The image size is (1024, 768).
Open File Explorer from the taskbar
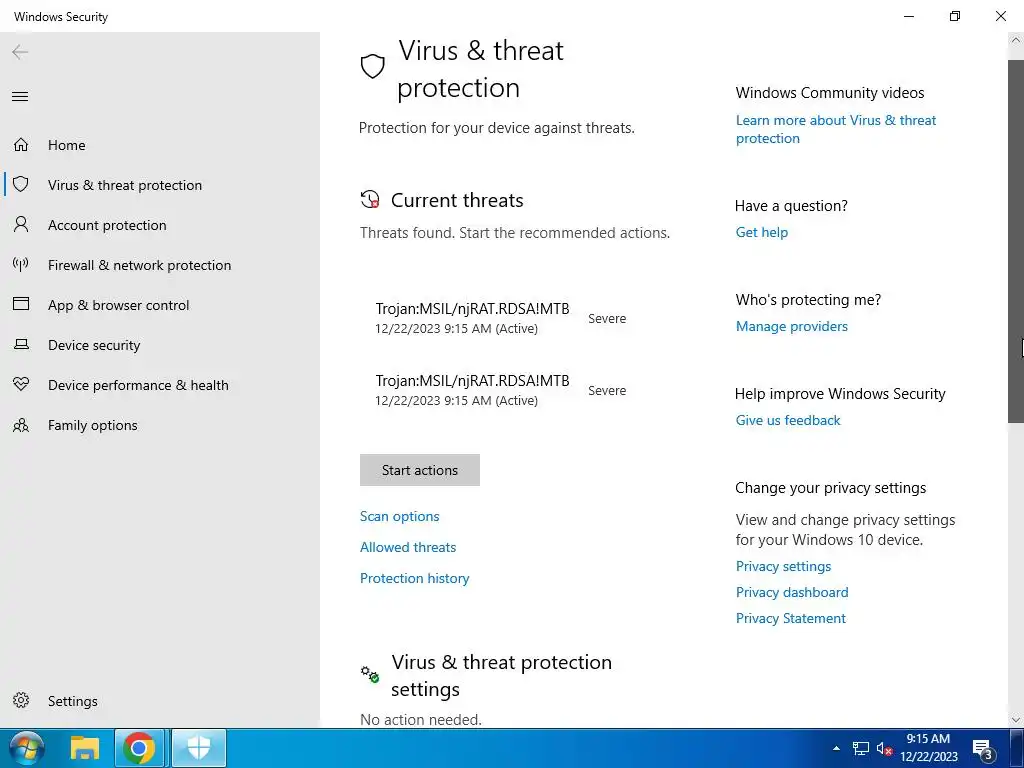(x=85, y=748)
